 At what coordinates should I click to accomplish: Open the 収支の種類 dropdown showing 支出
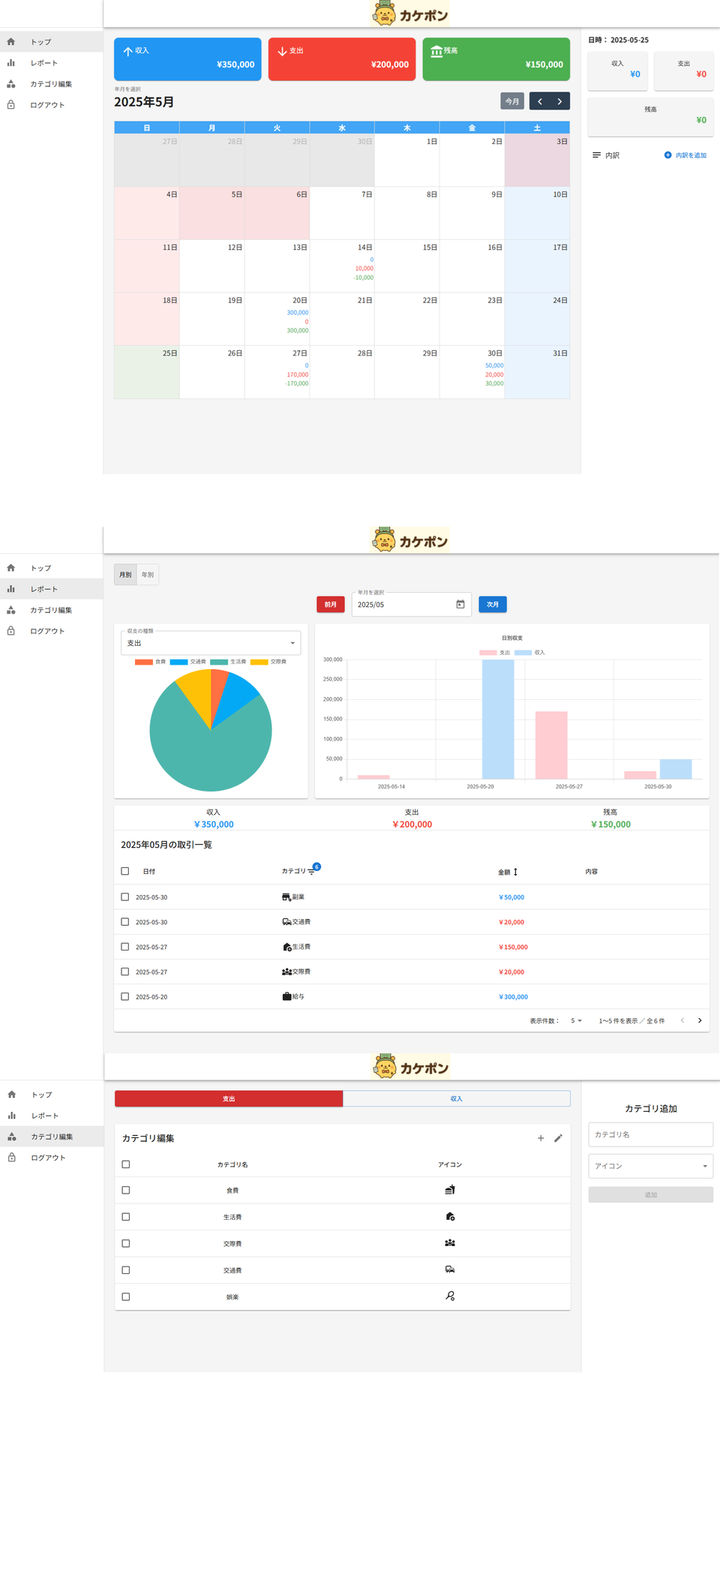[211, 642]
